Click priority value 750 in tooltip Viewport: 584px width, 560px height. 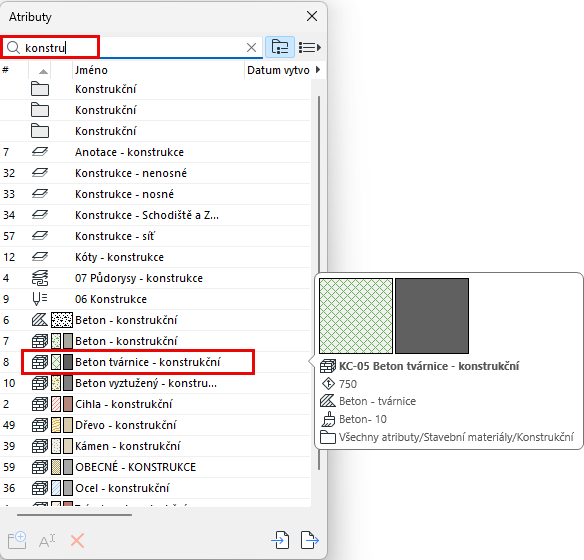coord(347,384)
